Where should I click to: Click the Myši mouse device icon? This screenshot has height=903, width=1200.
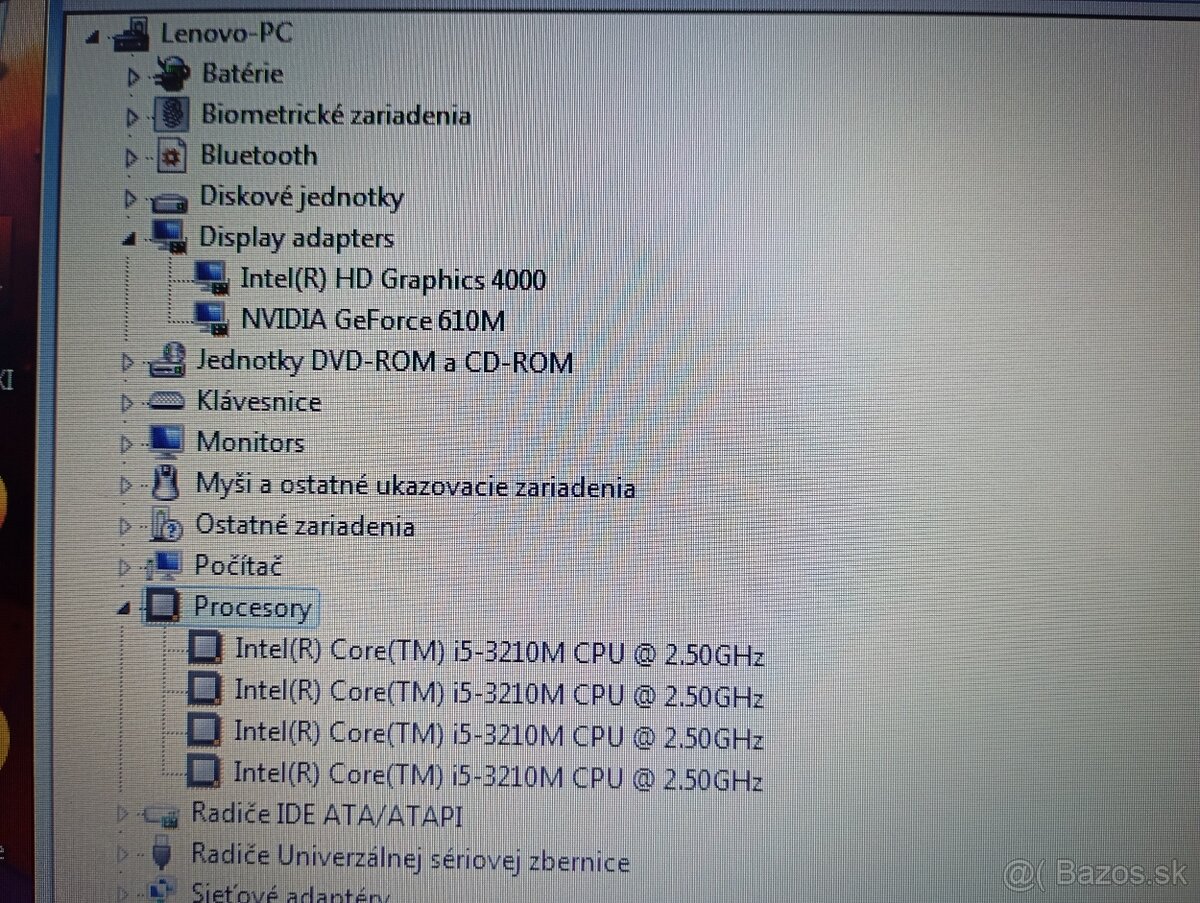(x=167, y=484)
